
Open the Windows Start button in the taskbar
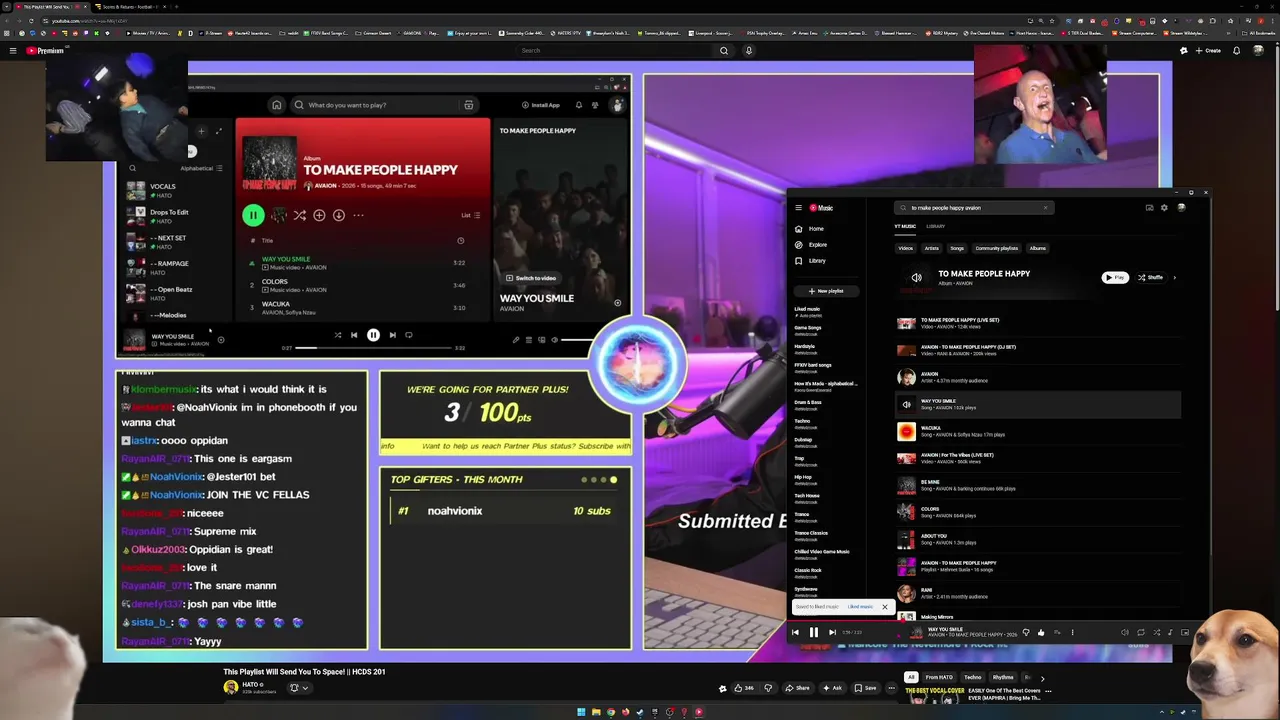pos(581,712)
